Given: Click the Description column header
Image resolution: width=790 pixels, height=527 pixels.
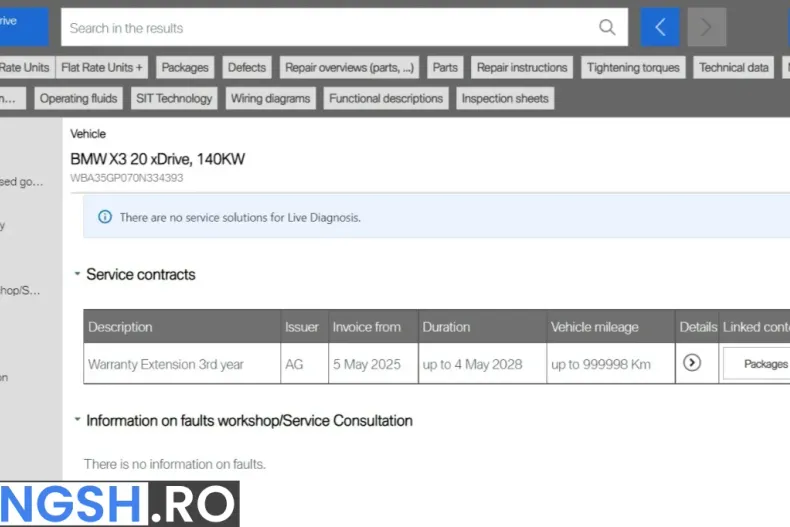Looking at the screenshot, I should point(182,326).
